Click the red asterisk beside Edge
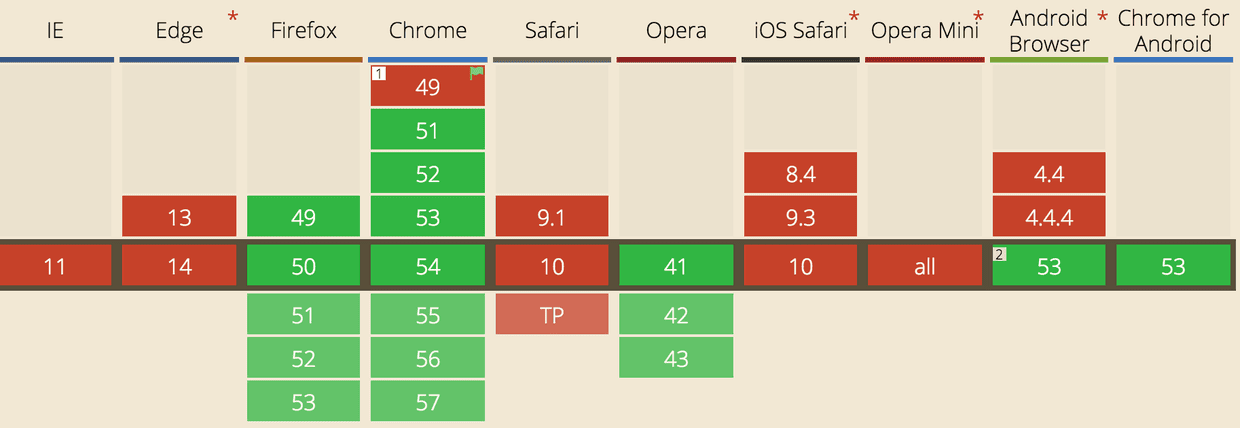Image resolution: width=1240 pixels, height=428 pixels. point(232,19)
